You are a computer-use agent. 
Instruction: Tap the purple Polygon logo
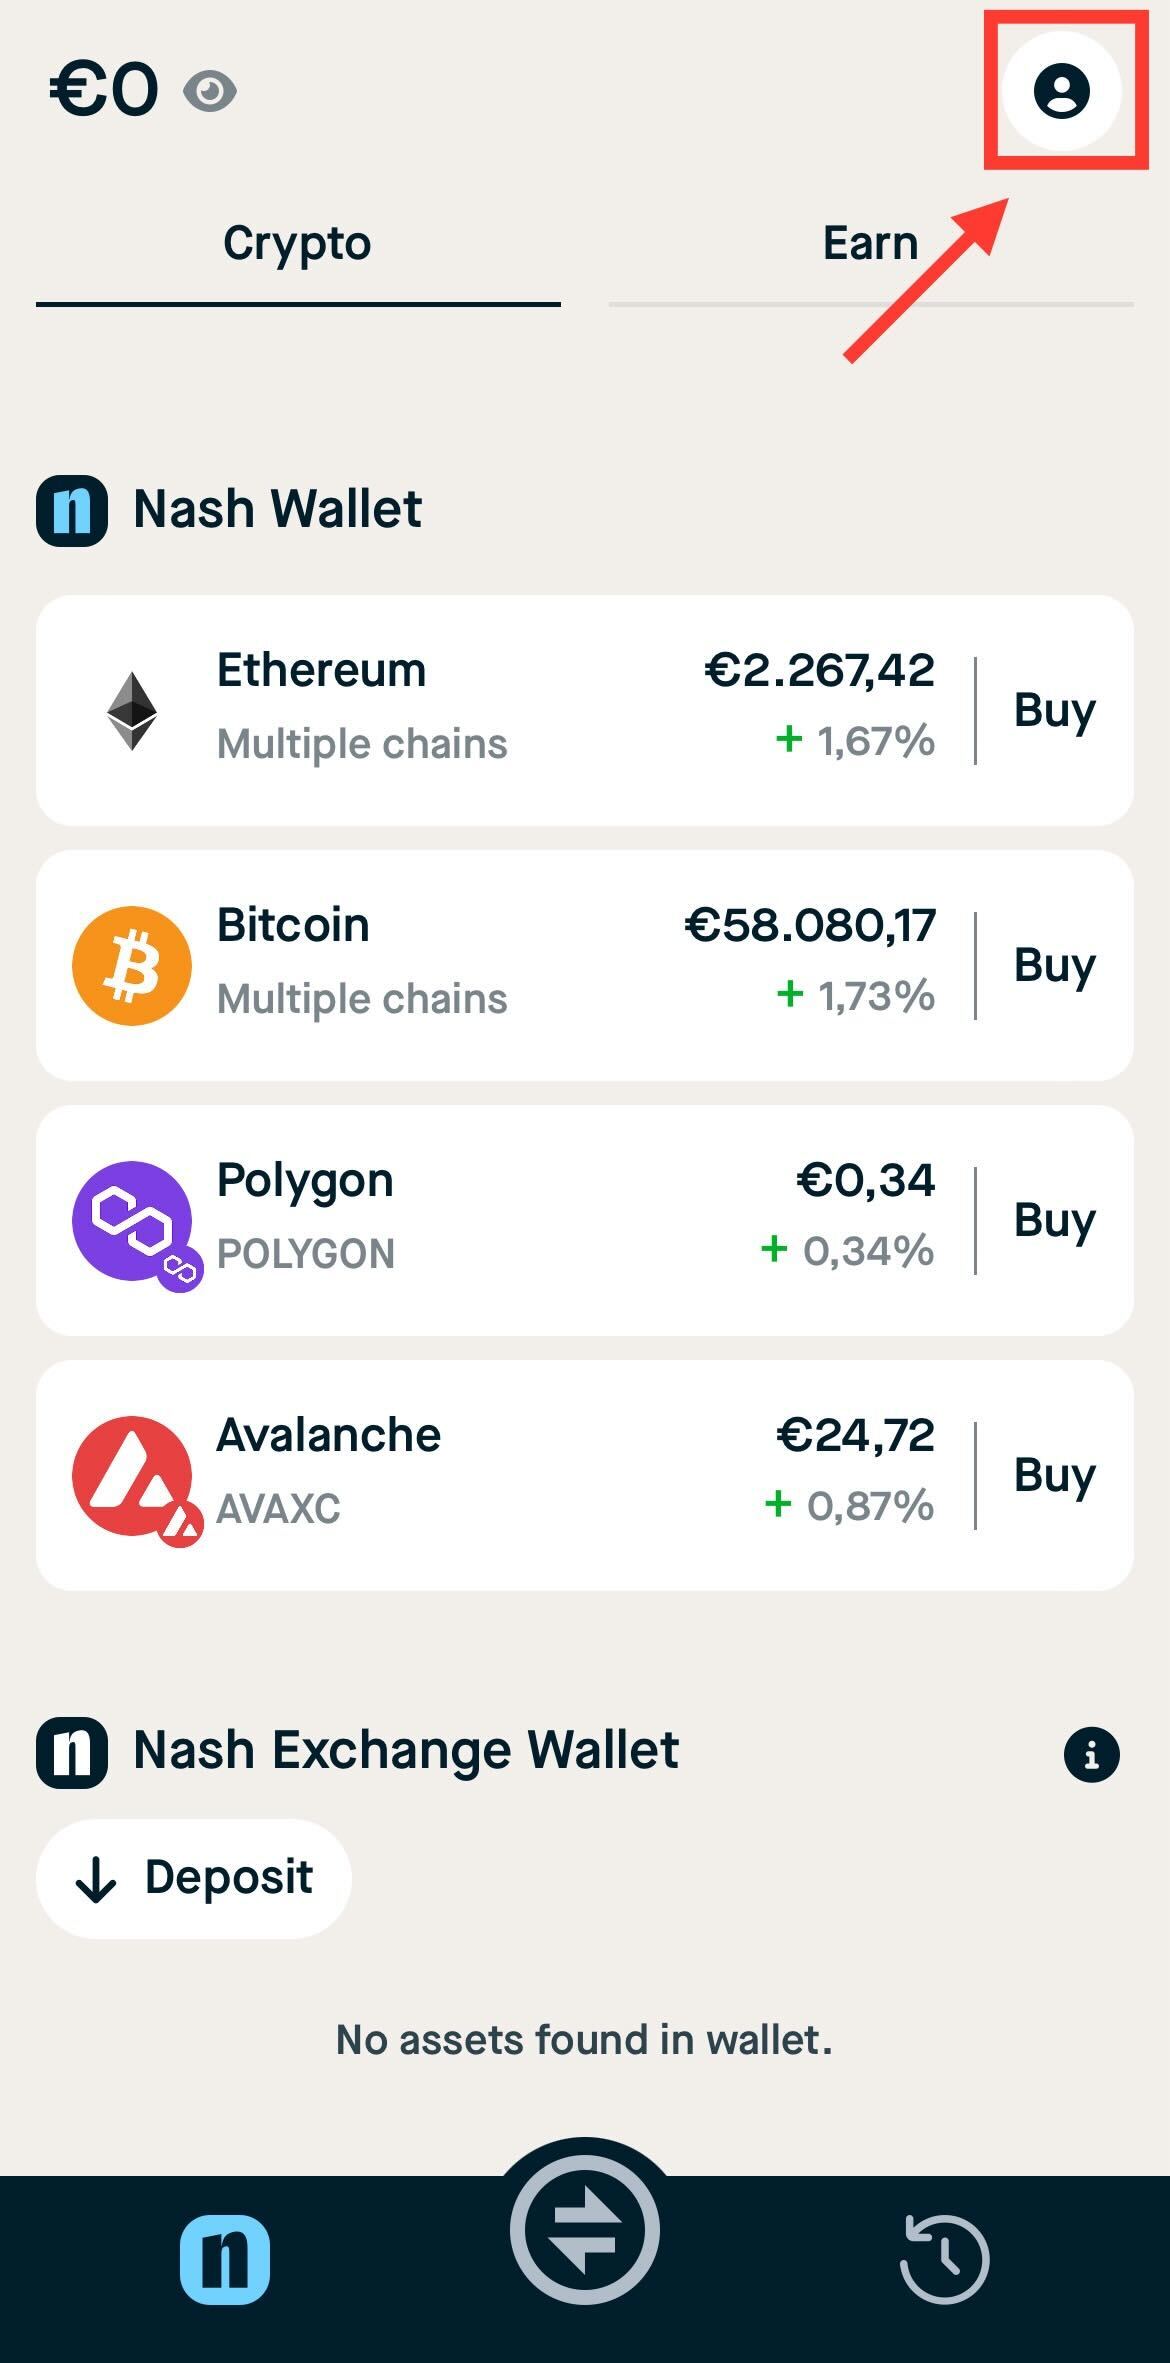(x=132, y=1221)
